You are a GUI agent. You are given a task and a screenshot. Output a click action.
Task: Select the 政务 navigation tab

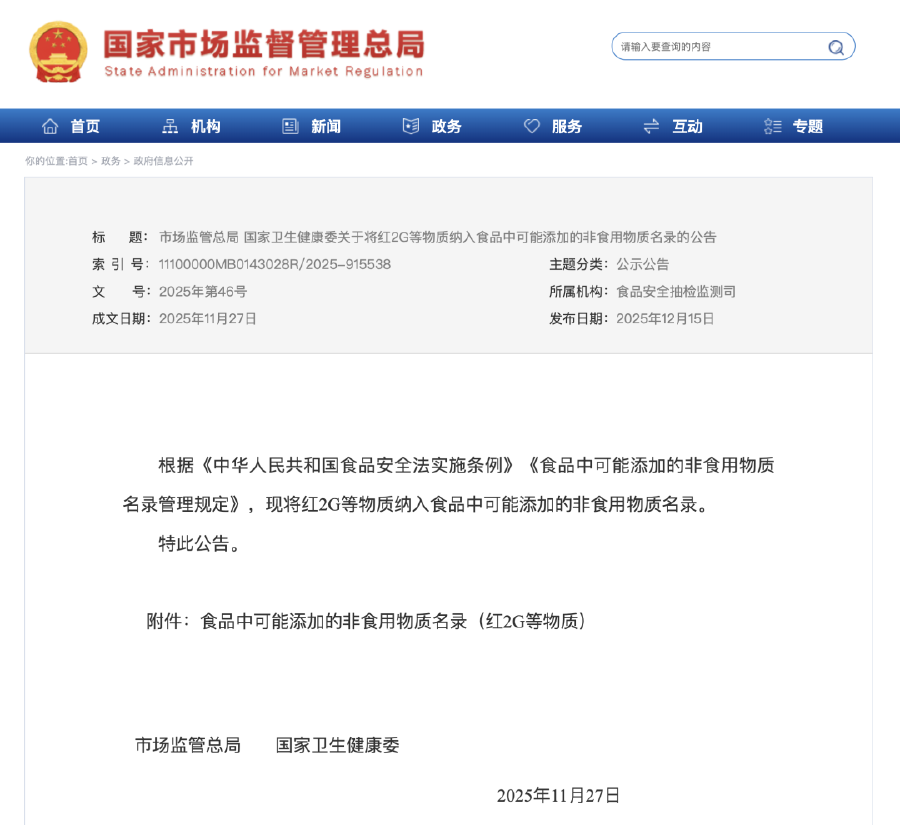coord(447,126)
